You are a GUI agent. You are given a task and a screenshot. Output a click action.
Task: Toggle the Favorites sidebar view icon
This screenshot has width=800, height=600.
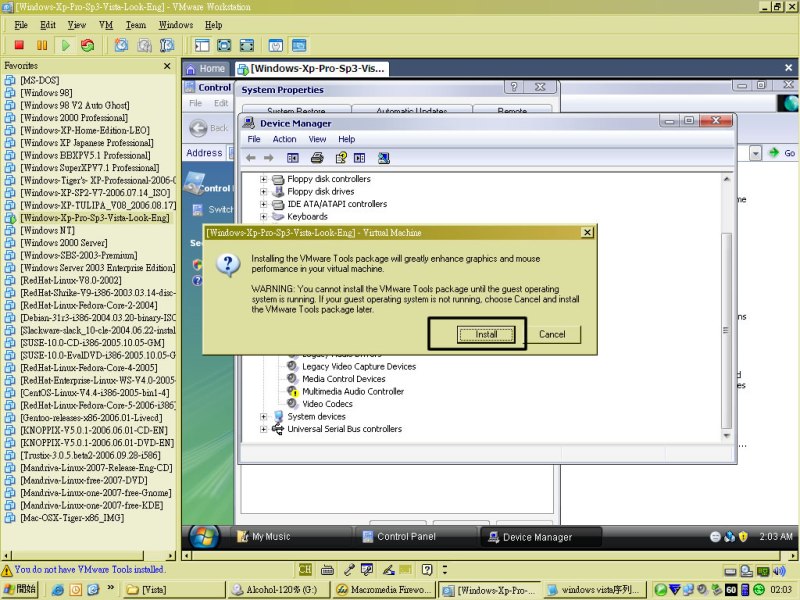tap(202, 45)
